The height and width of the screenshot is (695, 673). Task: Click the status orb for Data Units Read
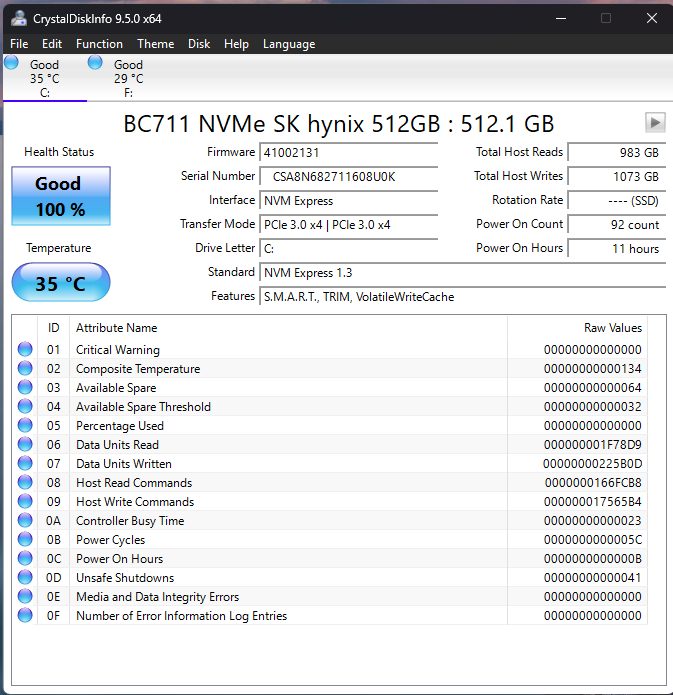pos(25,444)
